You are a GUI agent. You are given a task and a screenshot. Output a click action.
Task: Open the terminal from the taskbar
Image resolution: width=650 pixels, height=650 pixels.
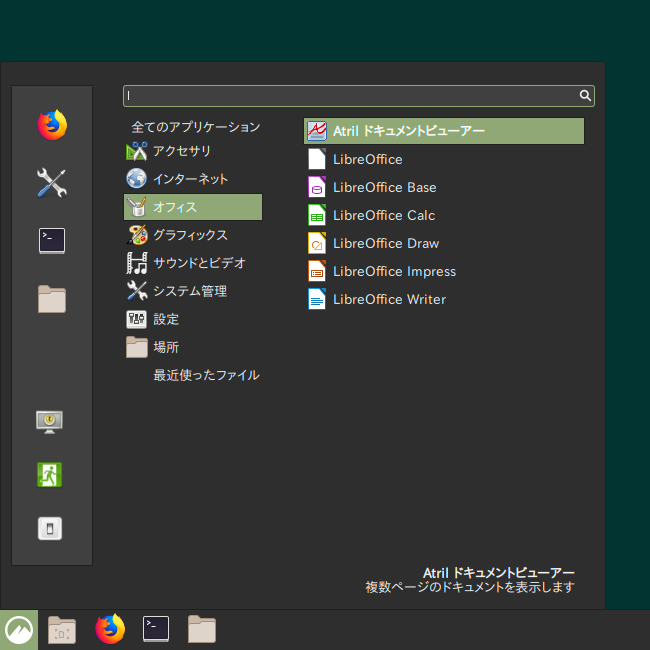point(156,629)
